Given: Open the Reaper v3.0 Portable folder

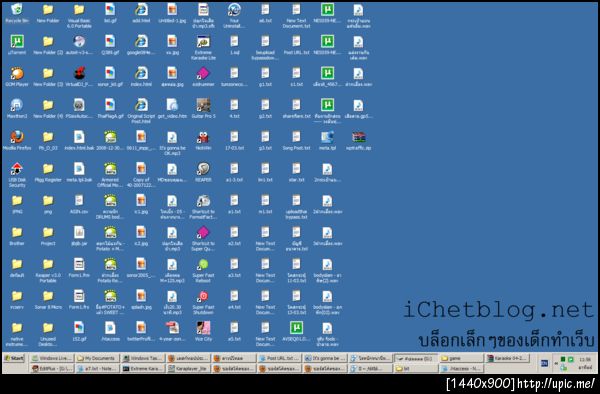Looking at the screenshot, I should [48, 270].
